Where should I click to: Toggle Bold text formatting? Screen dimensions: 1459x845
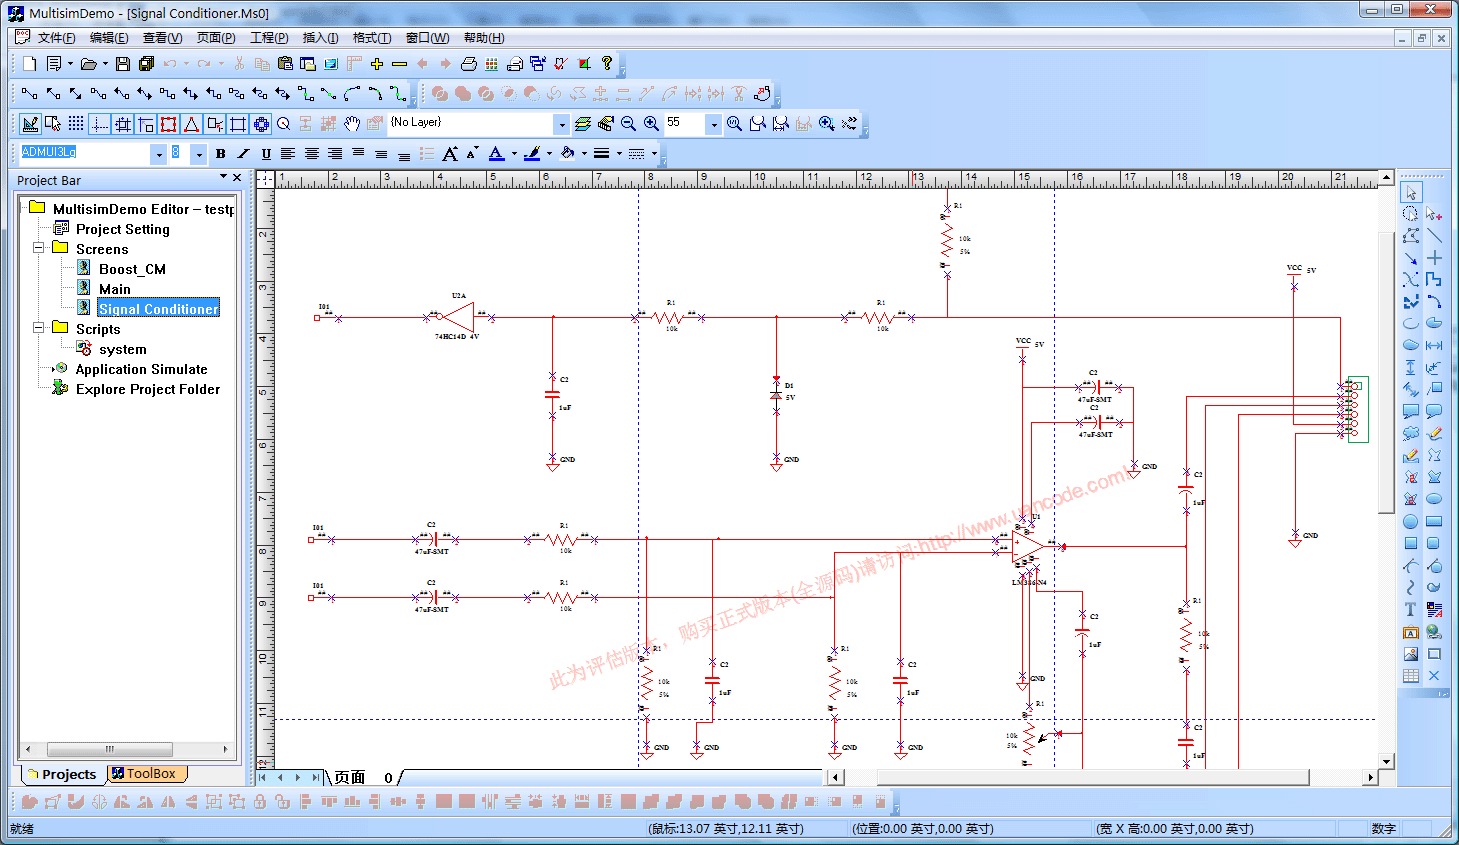[220, 154]
